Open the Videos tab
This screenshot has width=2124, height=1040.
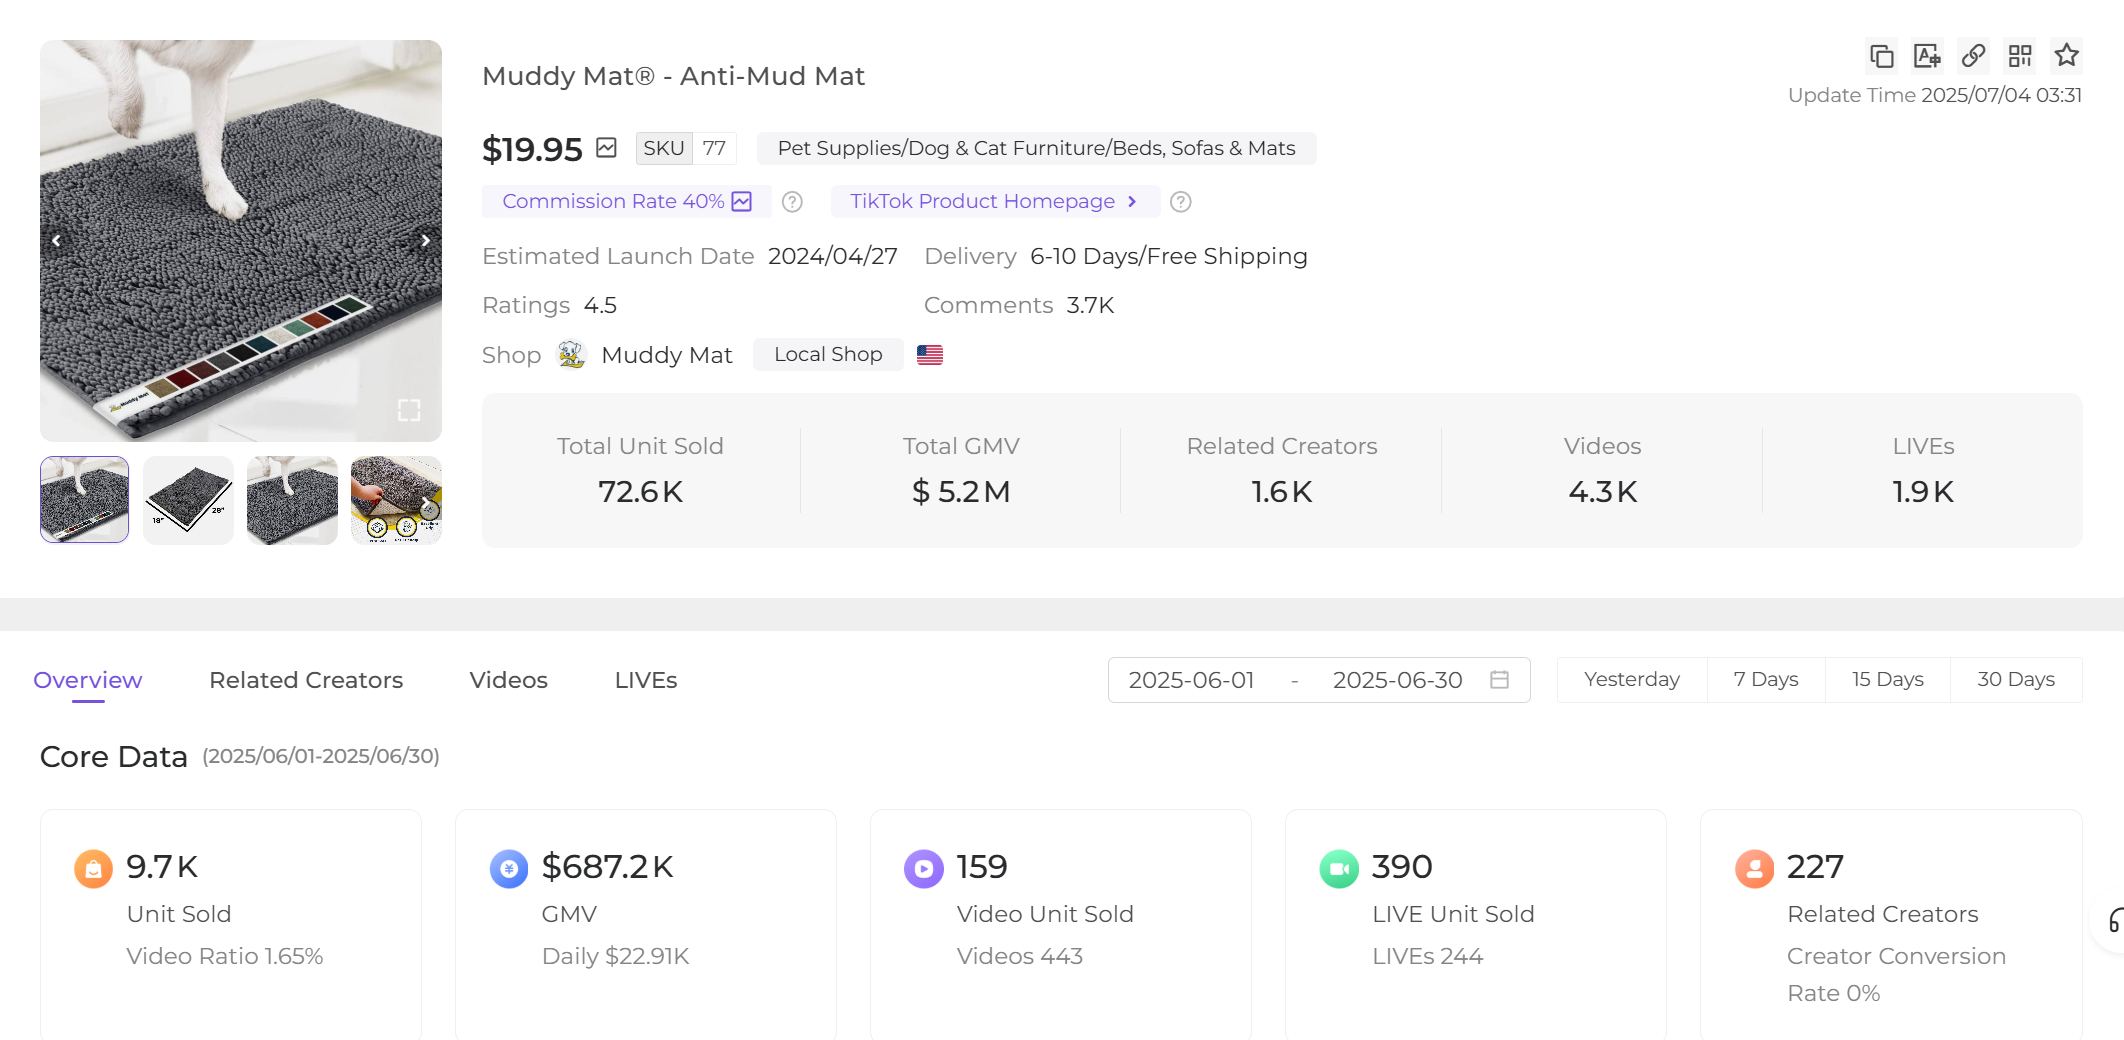coord(508,680)
